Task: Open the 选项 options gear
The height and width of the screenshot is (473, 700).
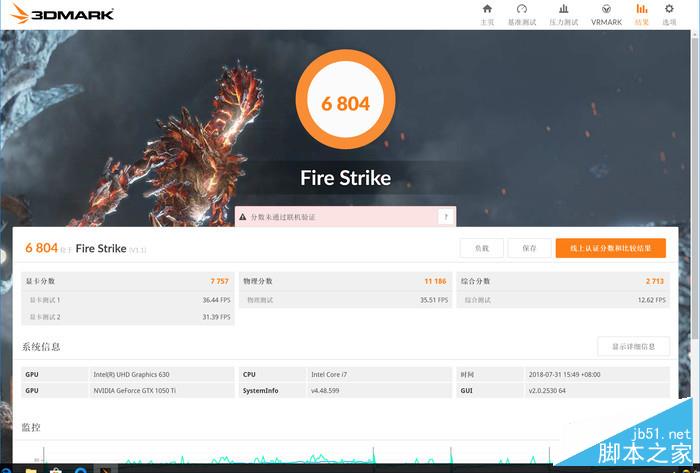Action: 669,15
